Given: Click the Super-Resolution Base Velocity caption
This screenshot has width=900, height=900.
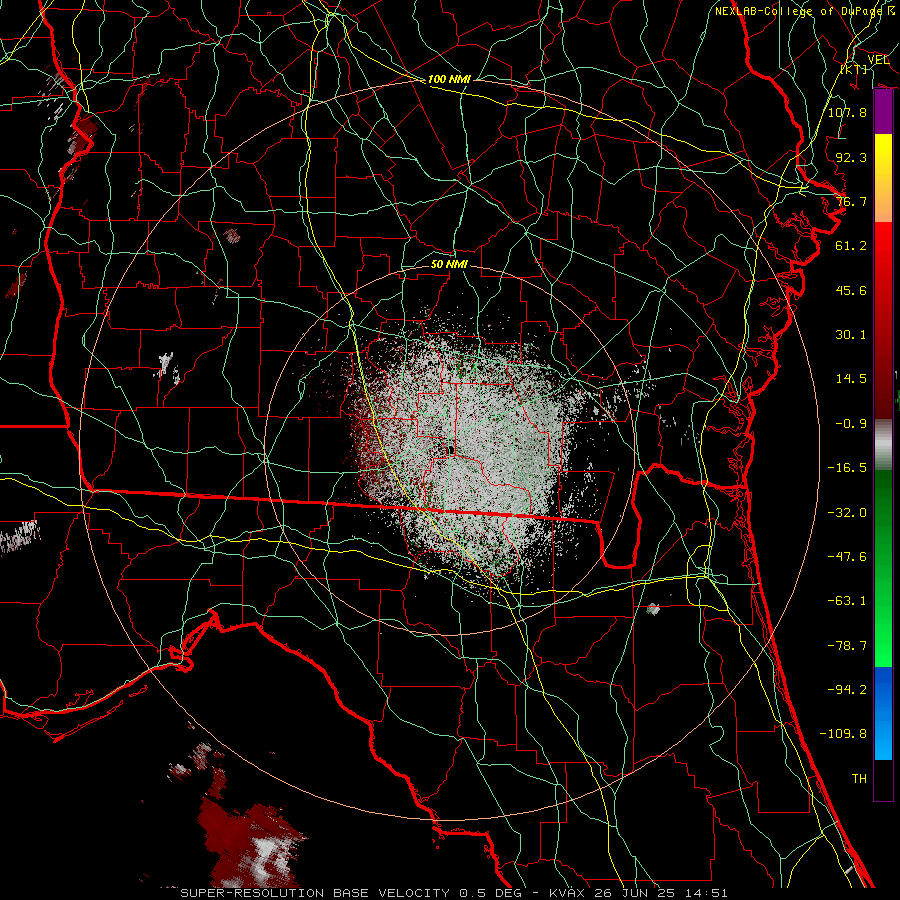Looking at the screenshot, I should (x=454, y=893).
